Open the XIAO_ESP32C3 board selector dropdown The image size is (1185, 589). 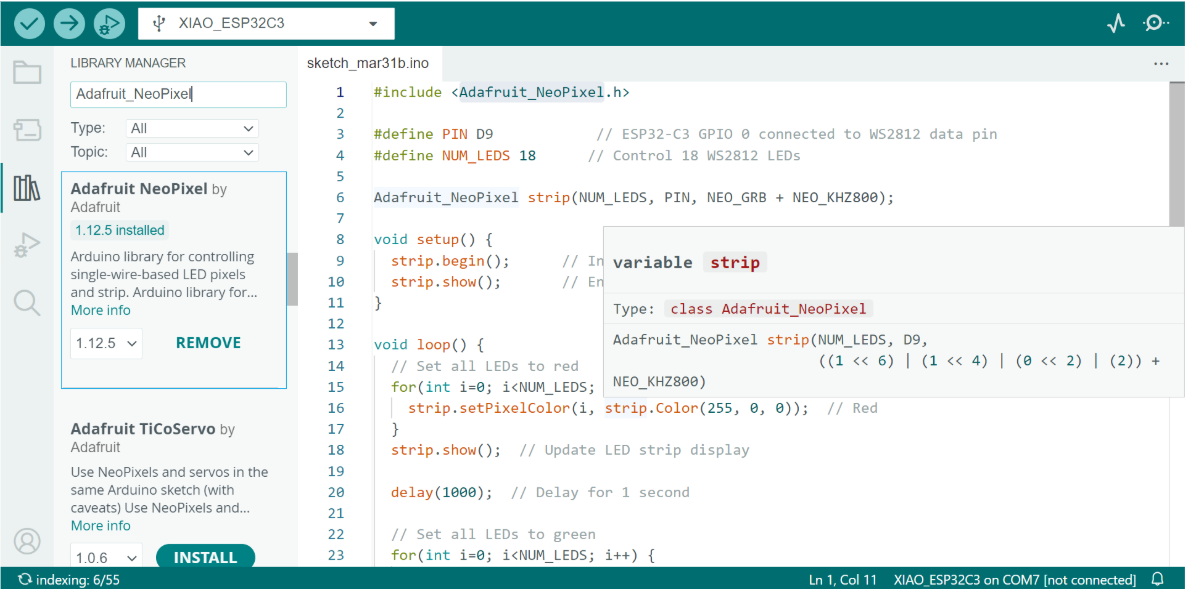click(267, 23)
